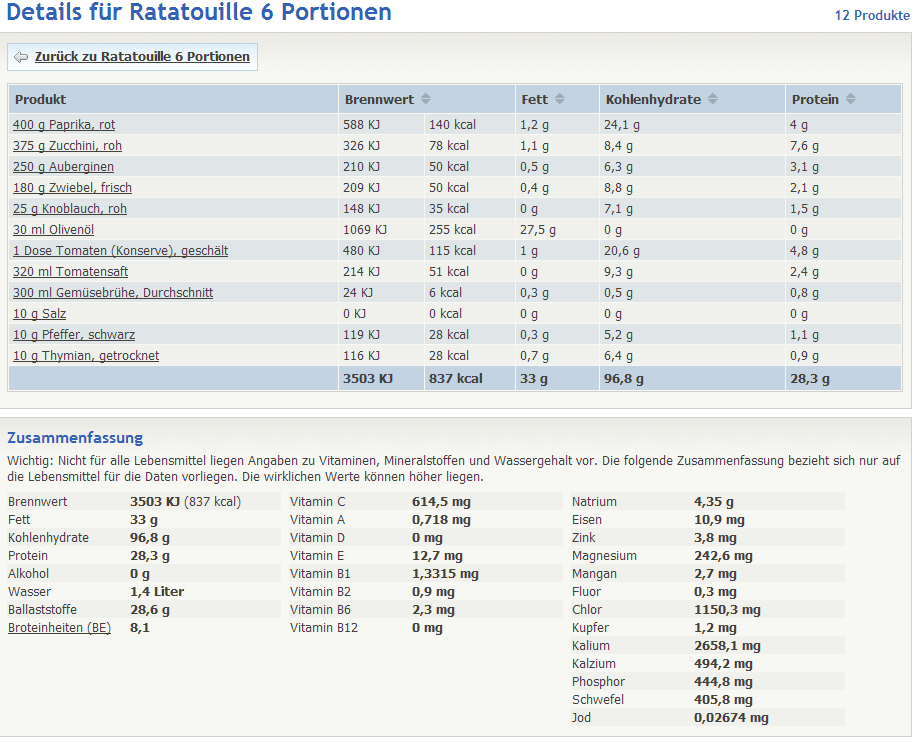
Task: Open the 375 g Zucchini, roh entry
Action: pos(67,146)
